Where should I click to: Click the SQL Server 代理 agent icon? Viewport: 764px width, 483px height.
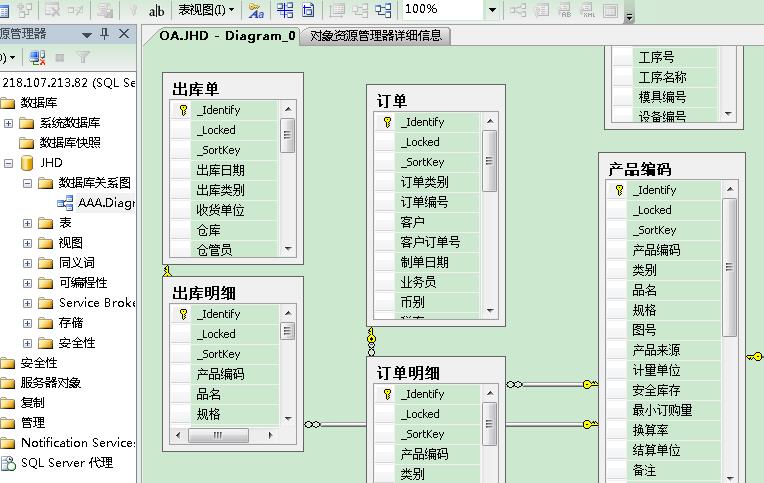click(x=8, y=463)
